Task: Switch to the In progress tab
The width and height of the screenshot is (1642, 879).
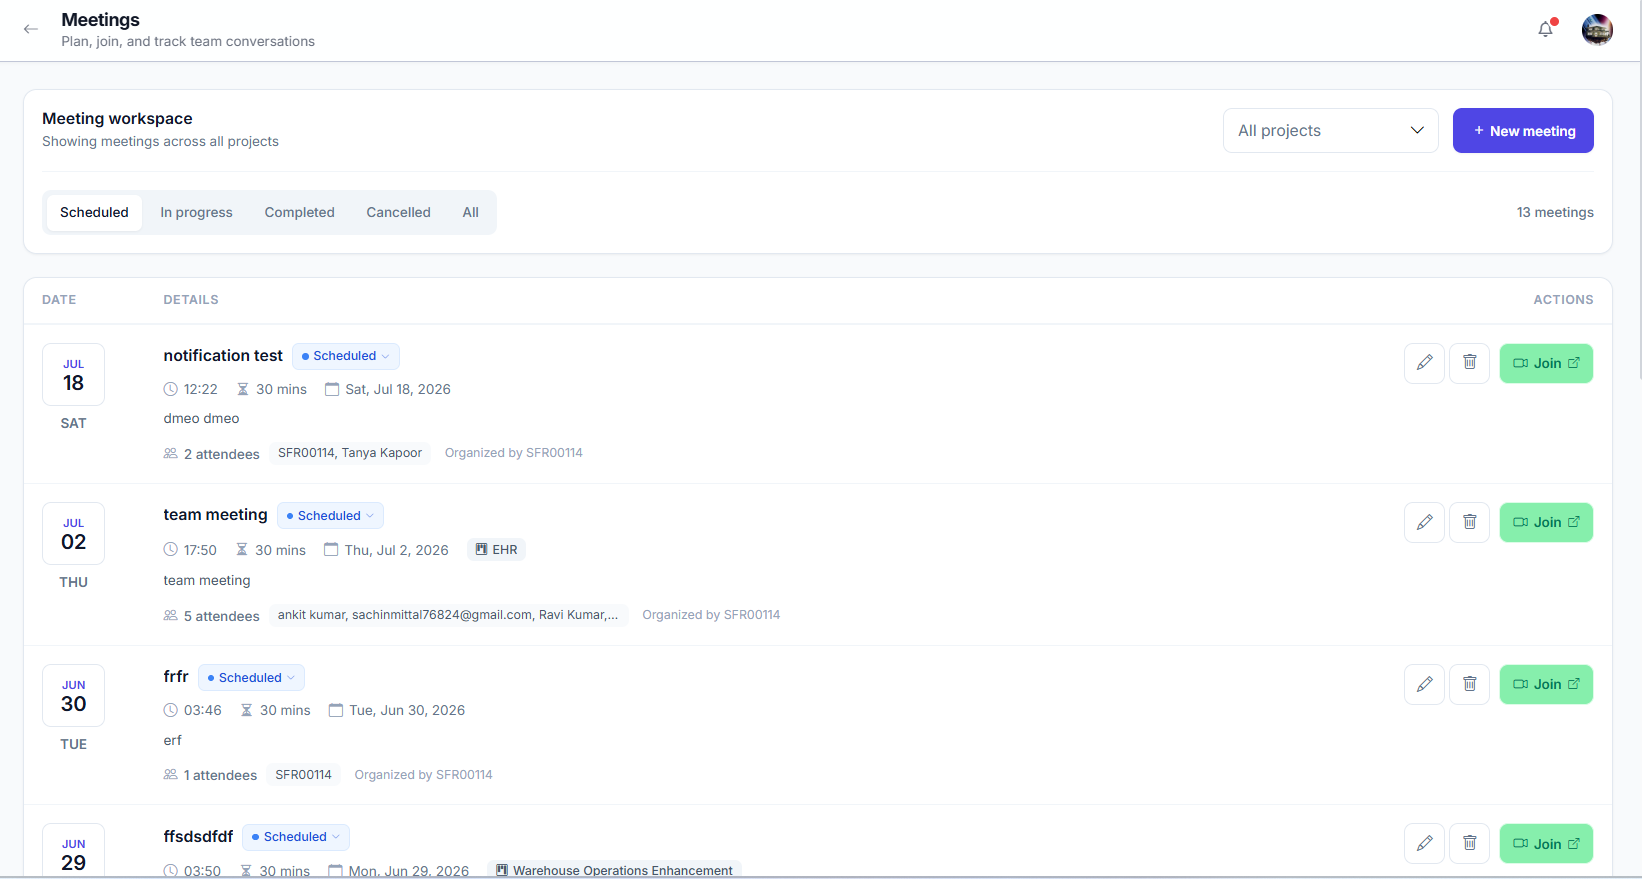Action: [x=196, y=212]
